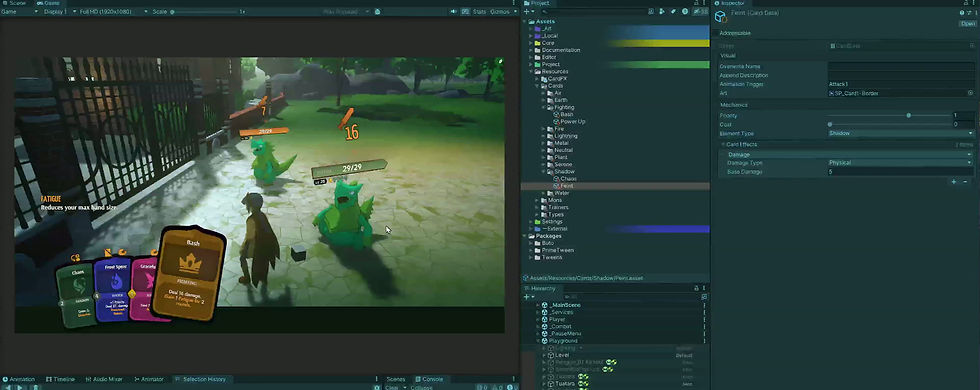The width and height of the screenshot is (980, 390).
Task: Click the Open button in Inspector
Action: [968, 24]
